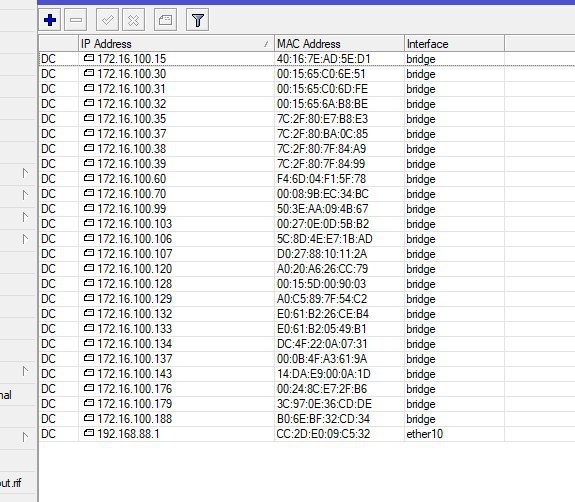Click MAC address 00:08:9B:EC:34:BC
Screen dimensions: 575x502
pos(323,194)
